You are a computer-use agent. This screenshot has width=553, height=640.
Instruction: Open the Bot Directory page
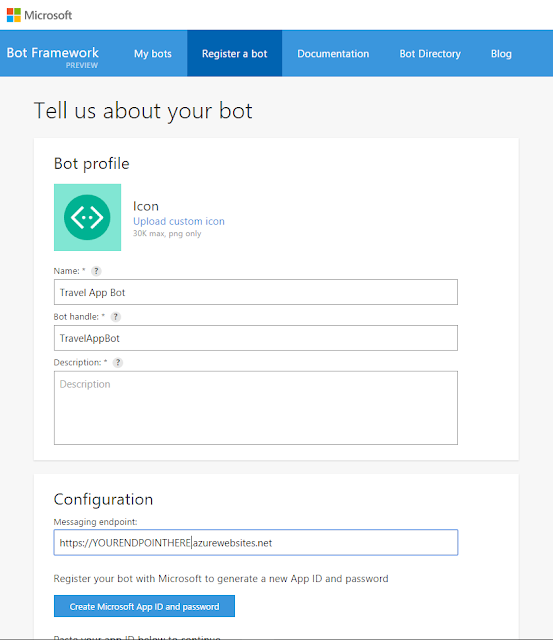tap(430, 53)
